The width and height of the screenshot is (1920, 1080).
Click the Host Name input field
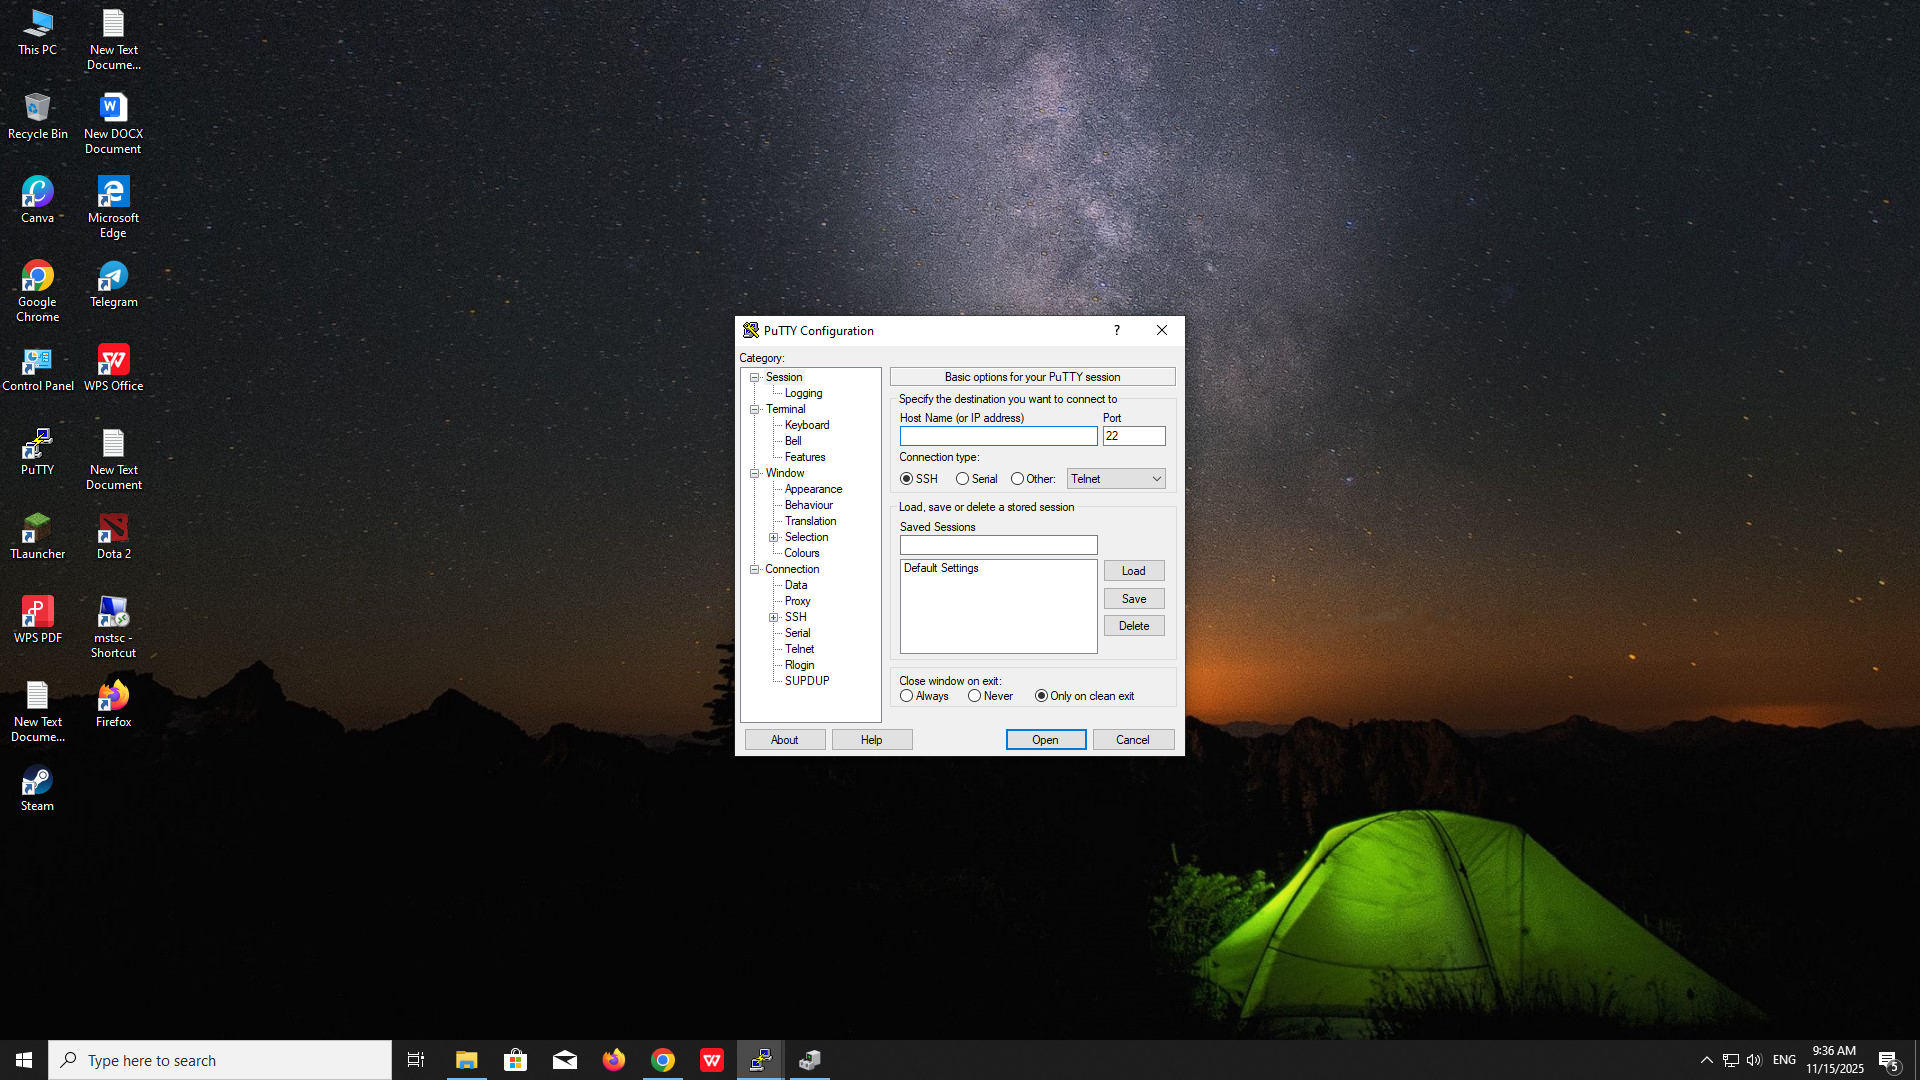(997, 436)
